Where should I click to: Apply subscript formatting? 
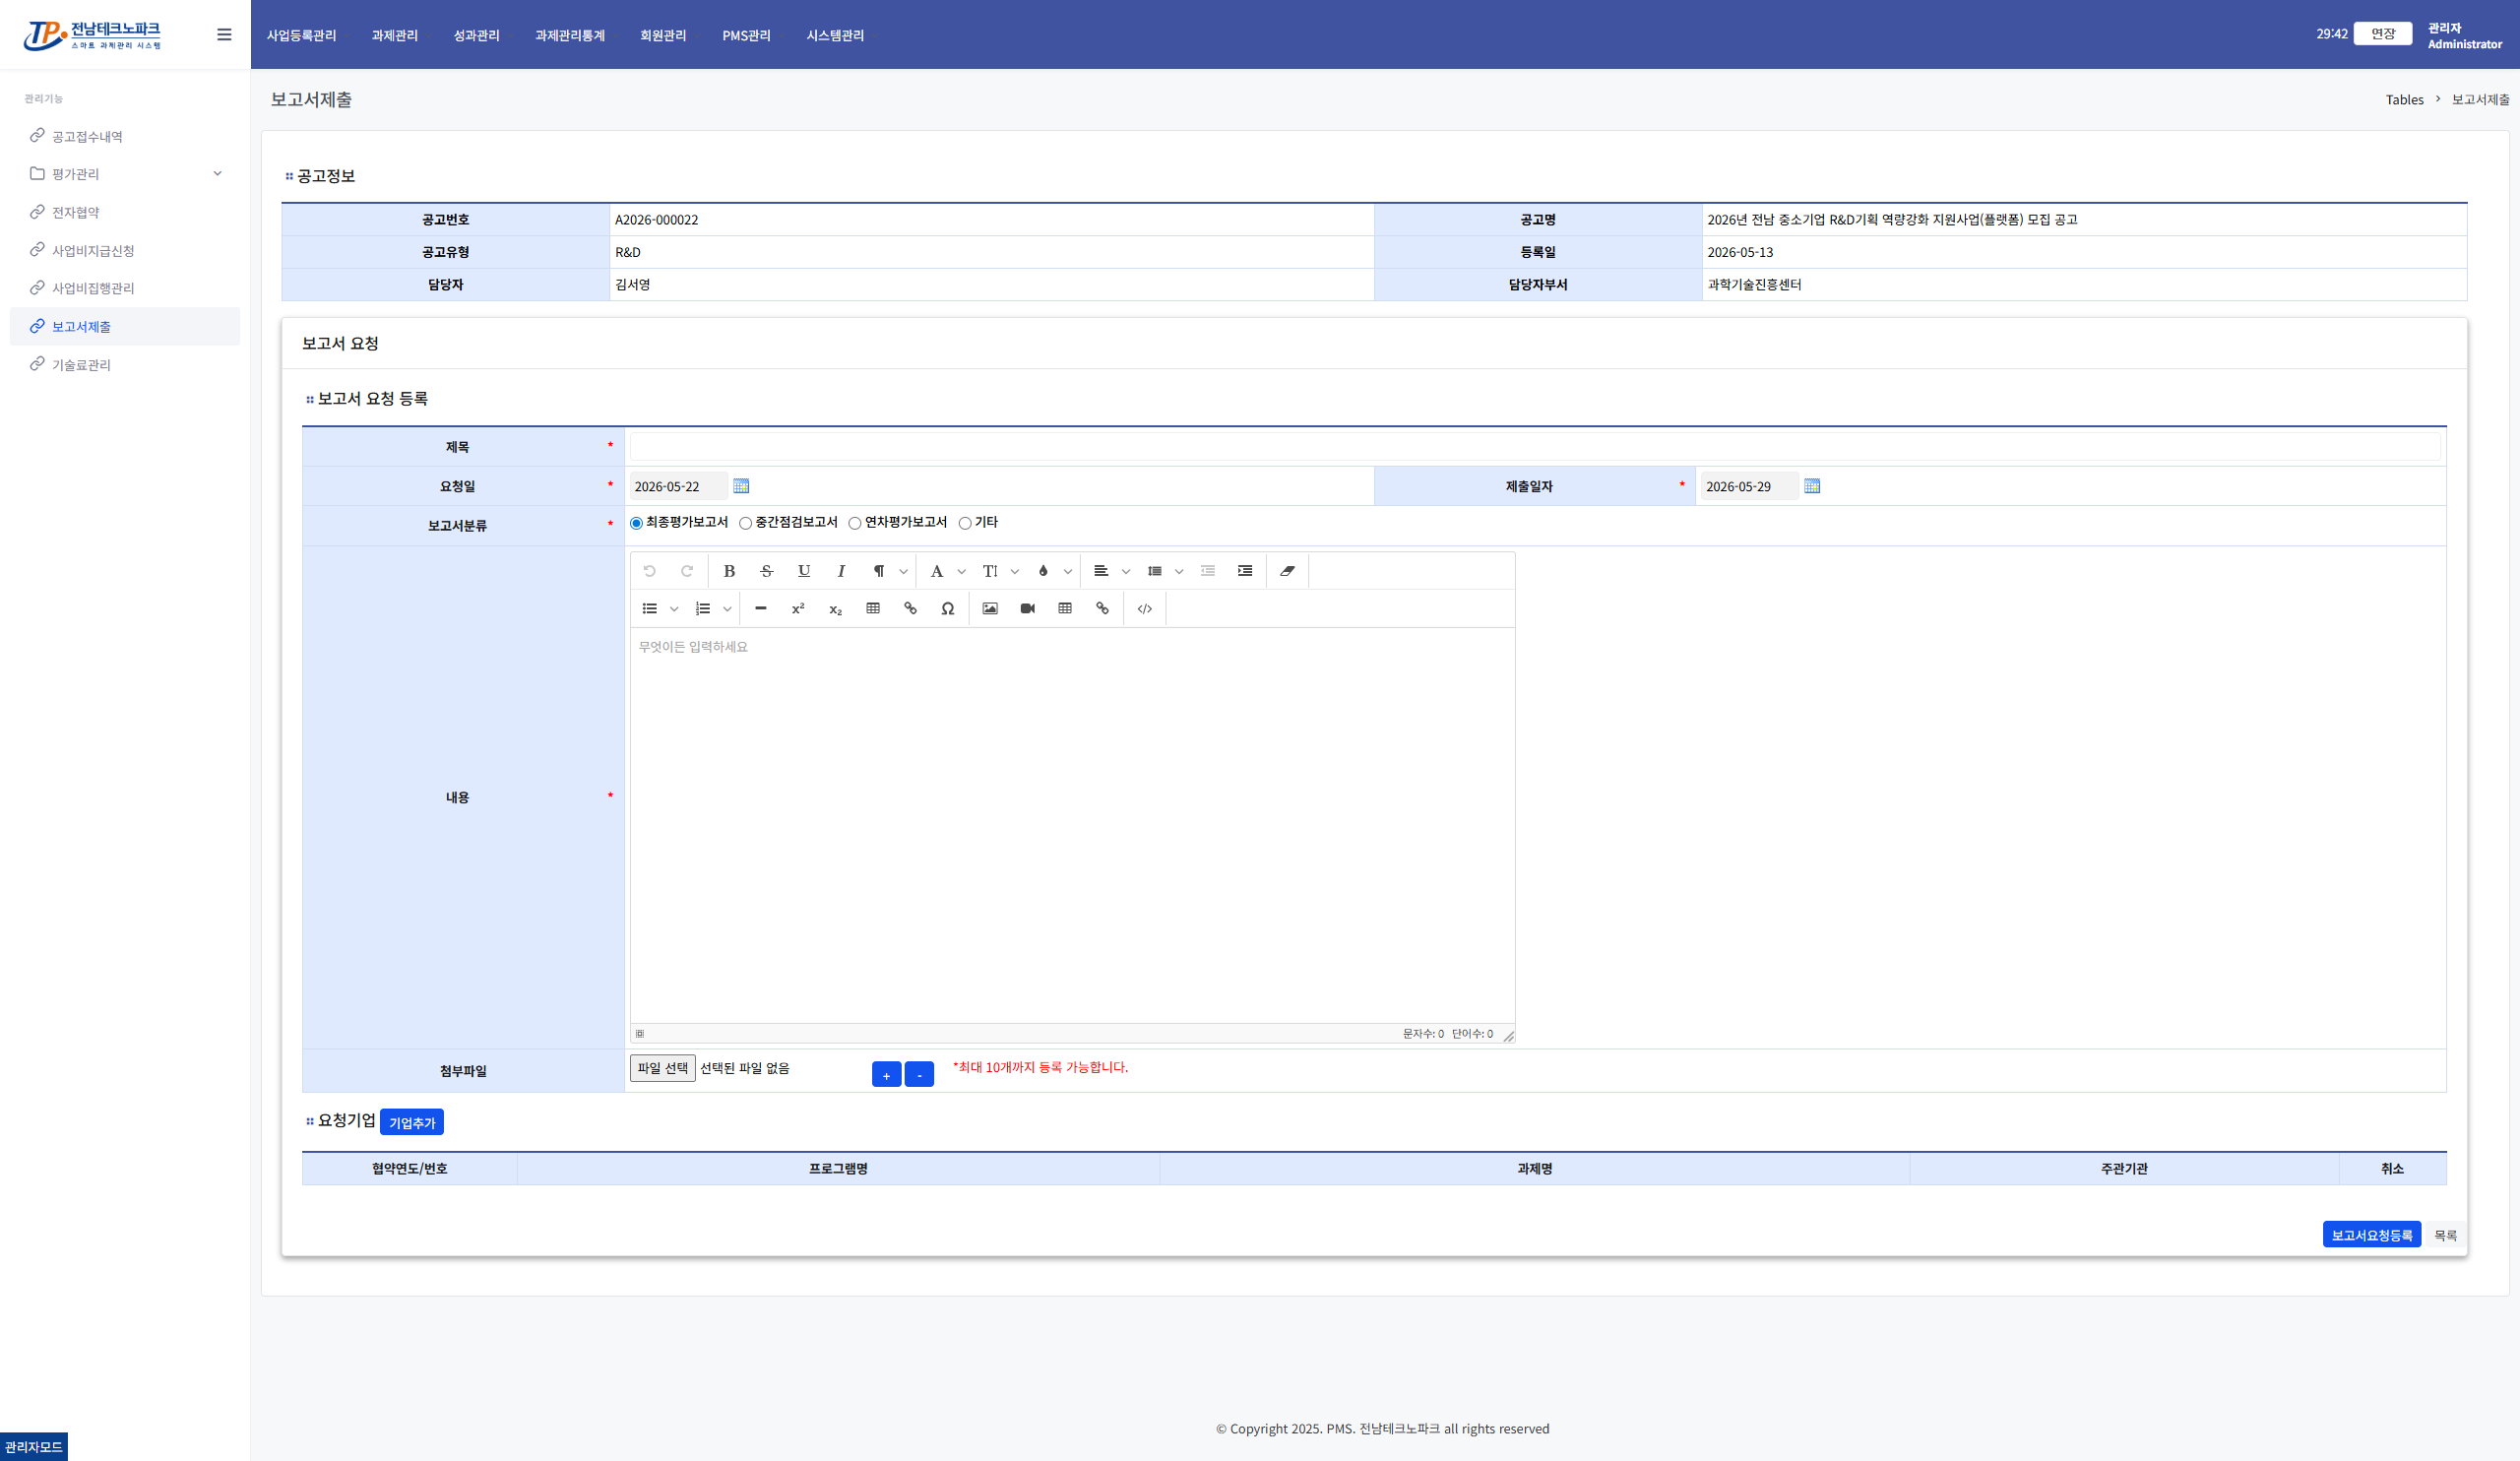click(x=835, y=609)
